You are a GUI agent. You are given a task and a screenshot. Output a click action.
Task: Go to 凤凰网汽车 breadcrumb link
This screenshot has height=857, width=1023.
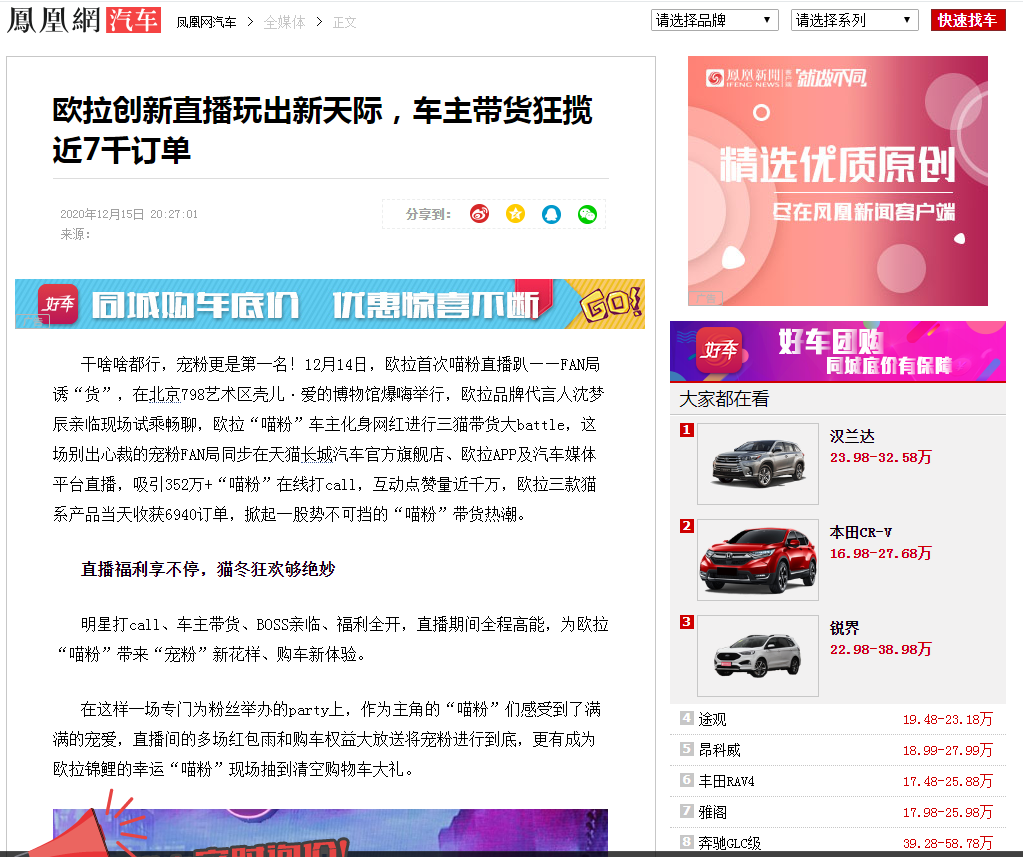[206, 22]
